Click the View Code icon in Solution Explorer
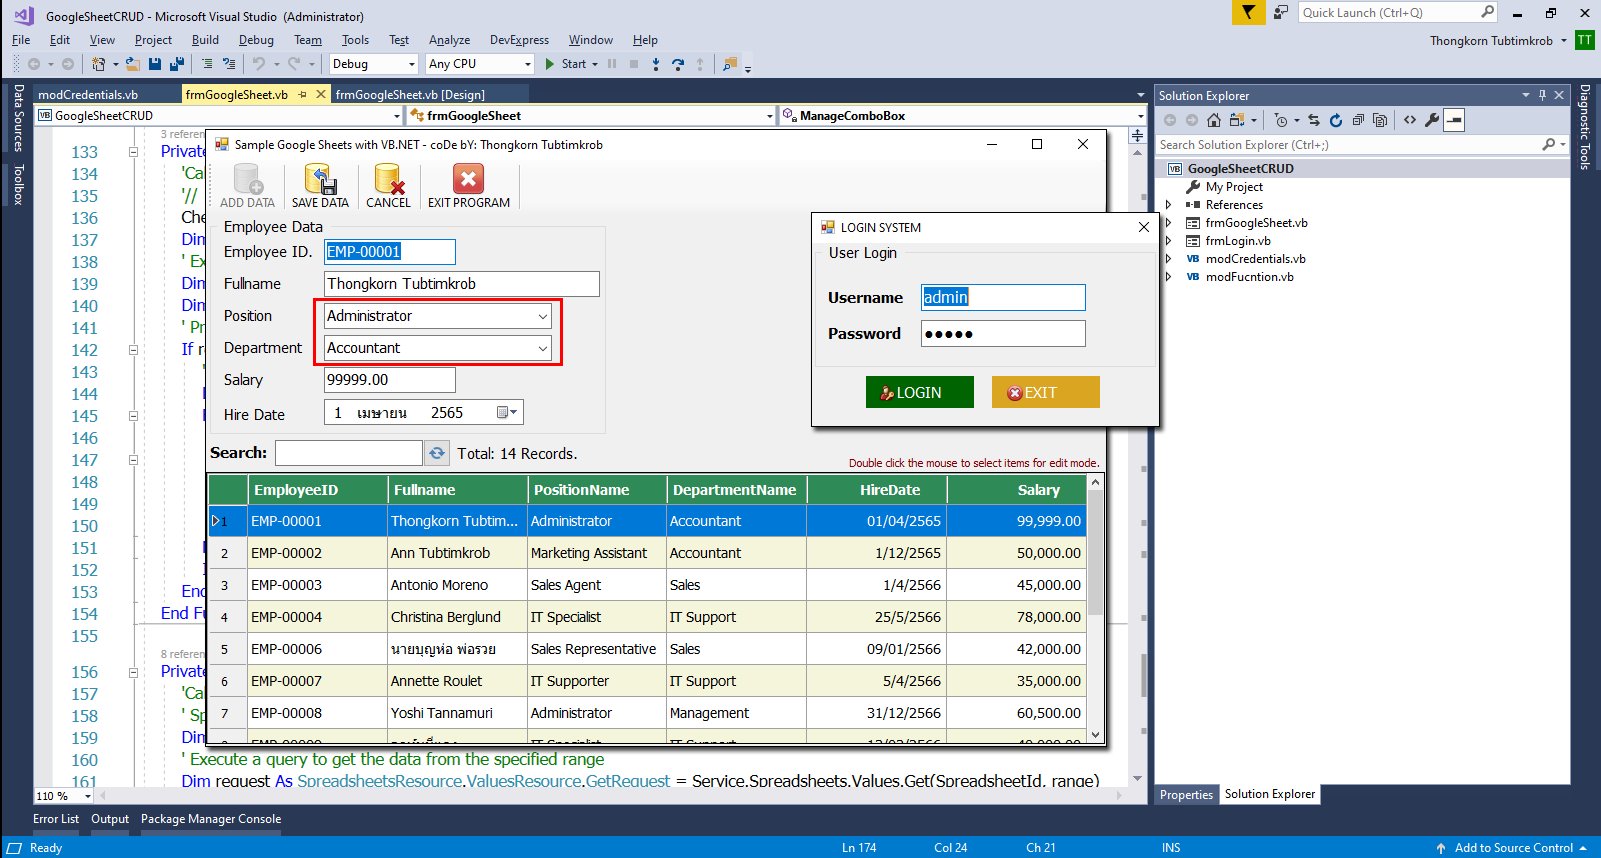Viewport: 1601px width, 858px height. click(1410, 120)
